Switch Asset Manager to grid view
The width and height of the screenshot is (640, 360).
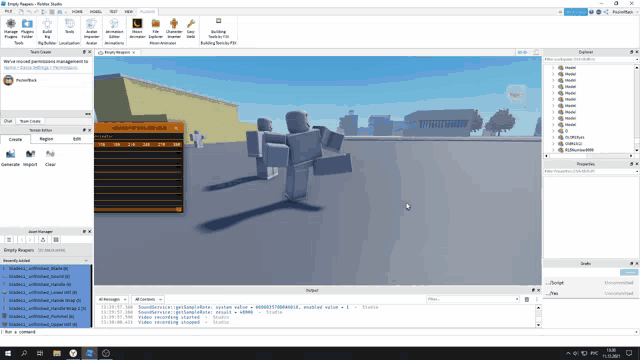56,240
